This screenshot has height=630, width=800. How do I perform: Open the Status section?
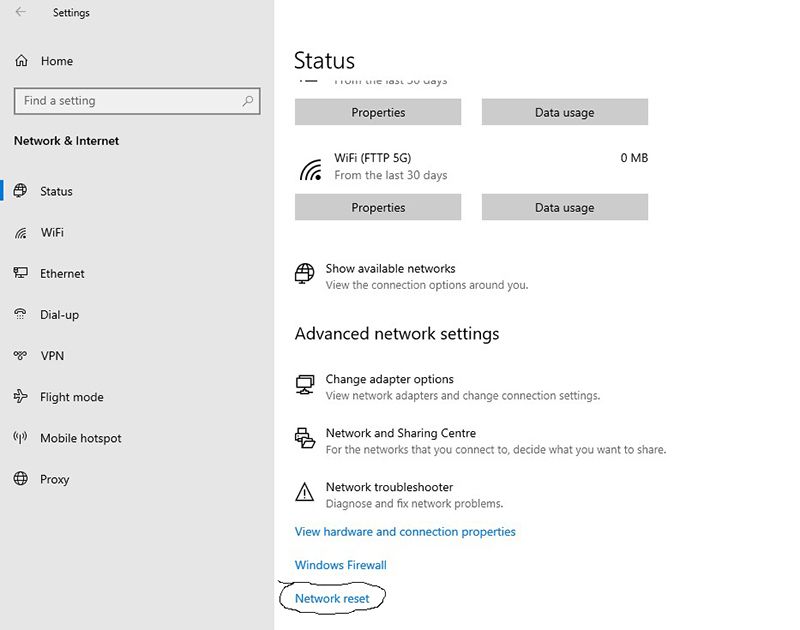[x=56, y=191]
